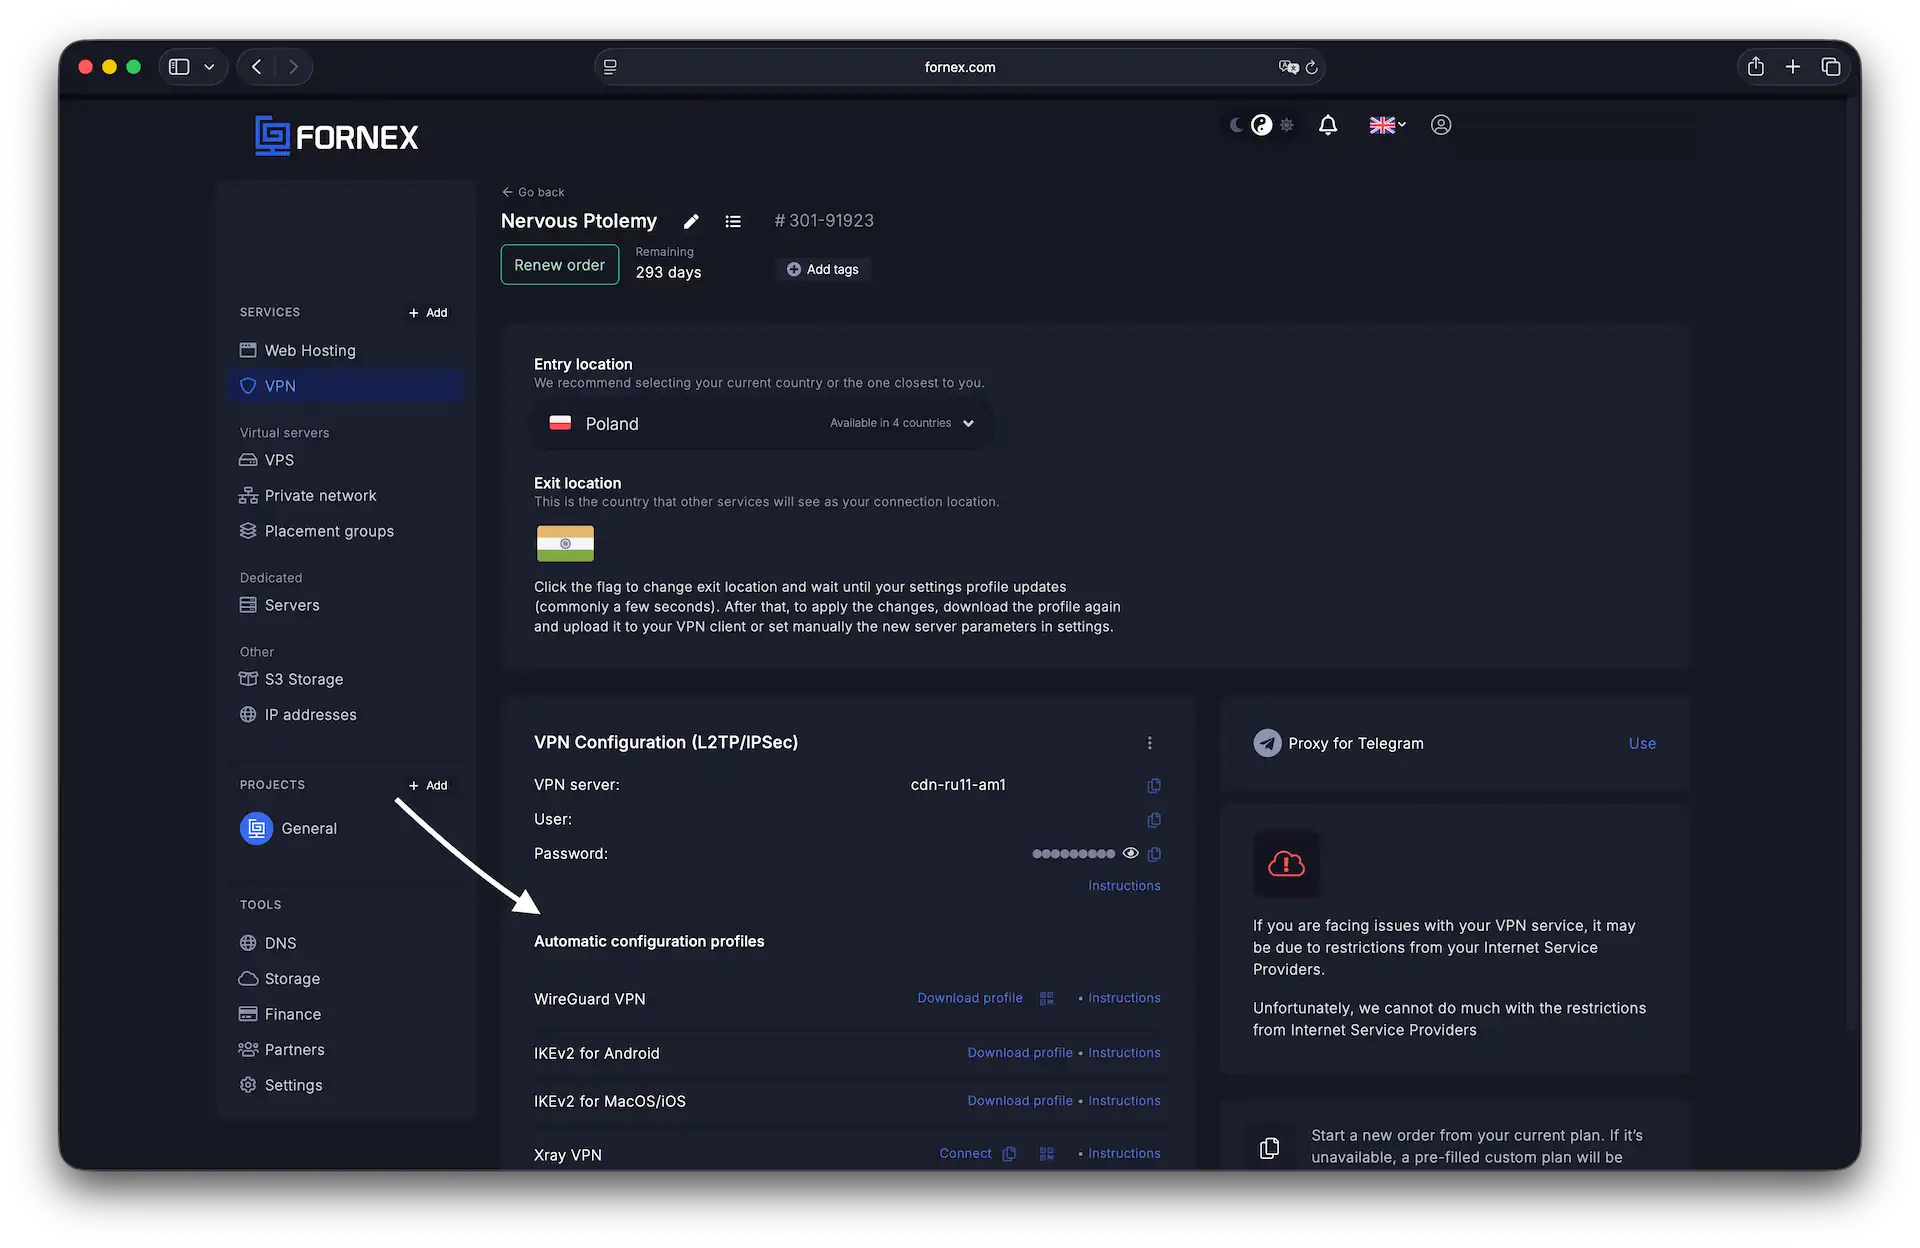Reveal password with eye icon

point(1131,853)
